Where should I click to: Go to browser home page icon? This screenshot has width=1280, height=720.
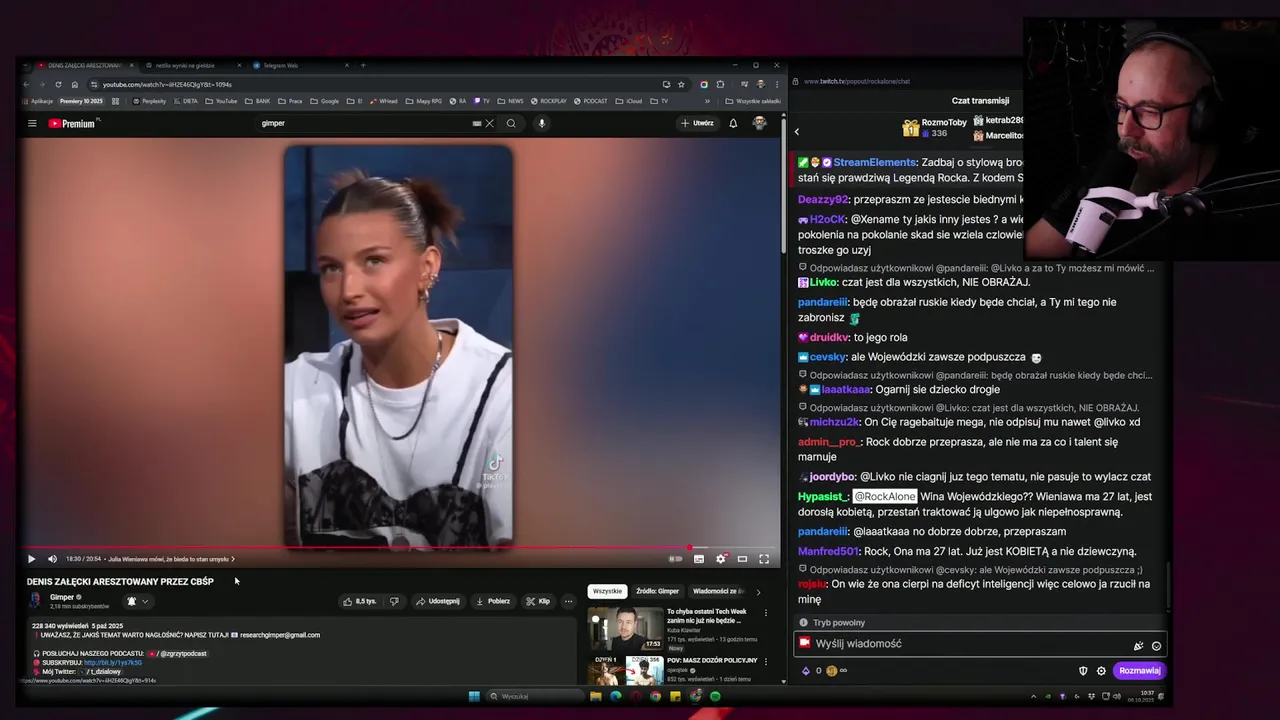point(74,85)
